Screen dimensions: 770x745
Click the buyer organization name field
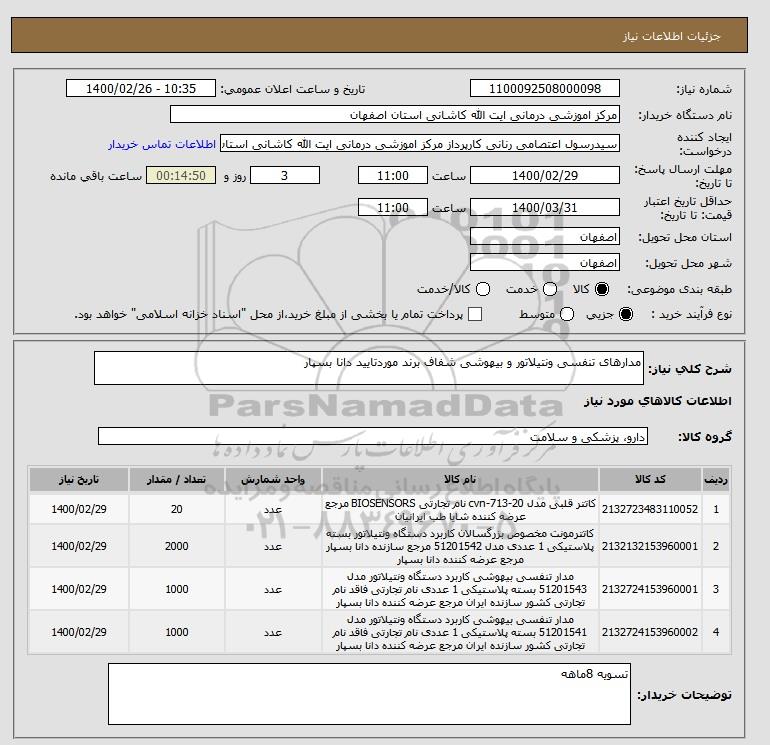[395, 115]
